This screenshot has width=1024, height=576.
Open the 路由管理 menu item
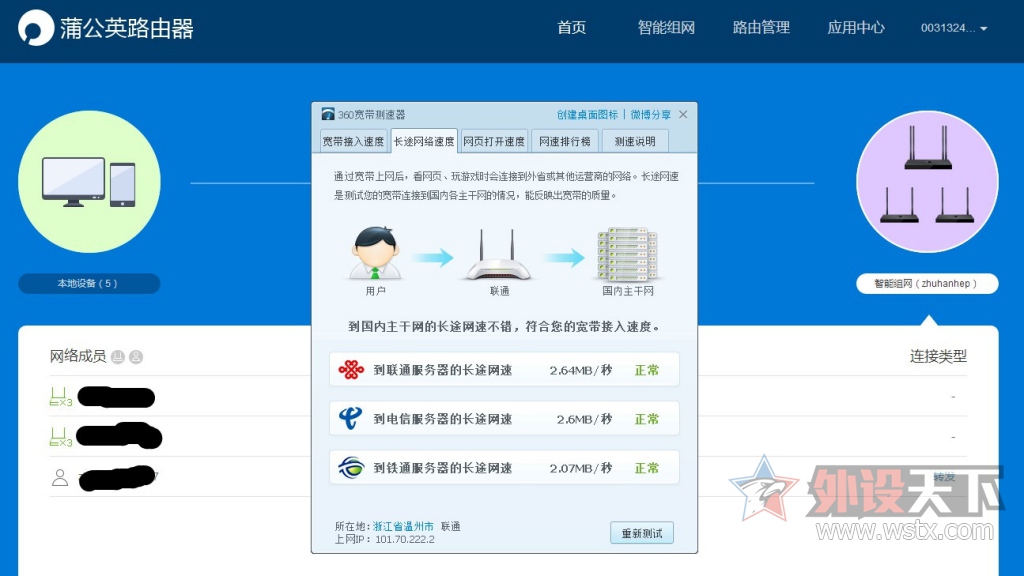[761, 27]
